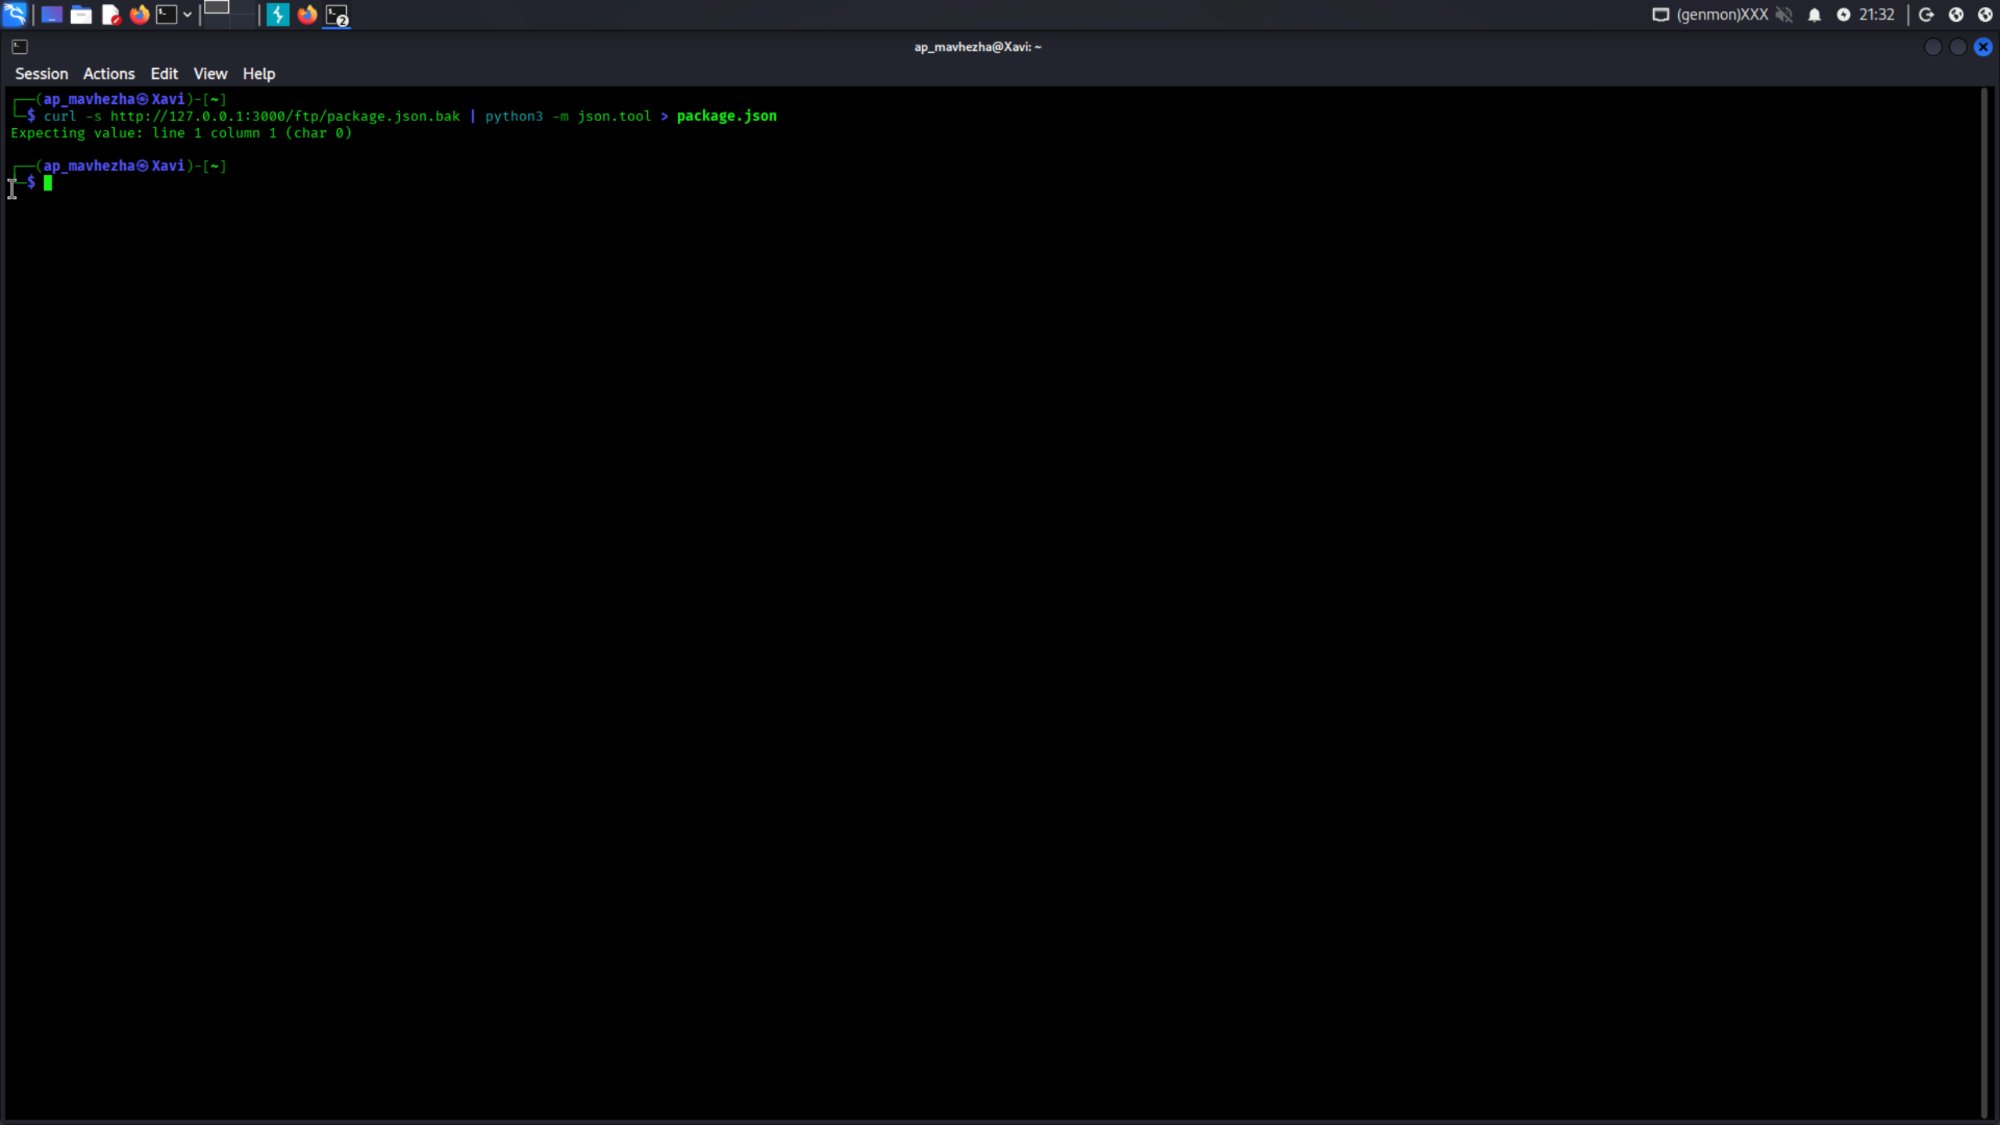
Task: Open the Edit menu
Action: point(164,74)
